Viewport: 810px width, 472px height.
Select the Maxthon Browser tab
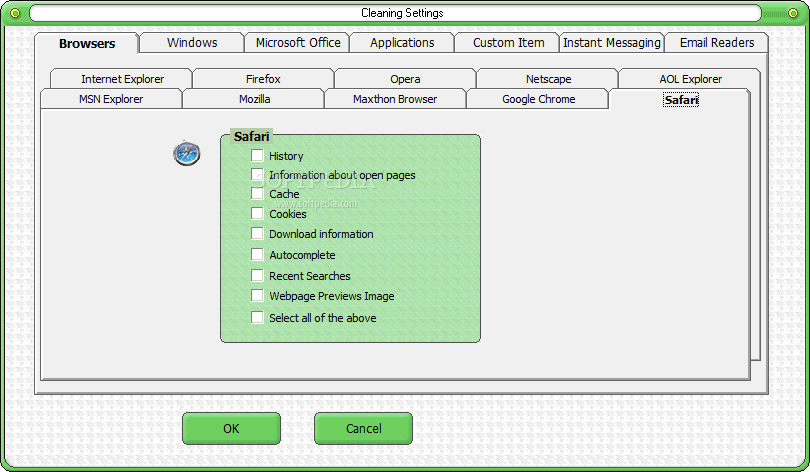click(395, 99)
